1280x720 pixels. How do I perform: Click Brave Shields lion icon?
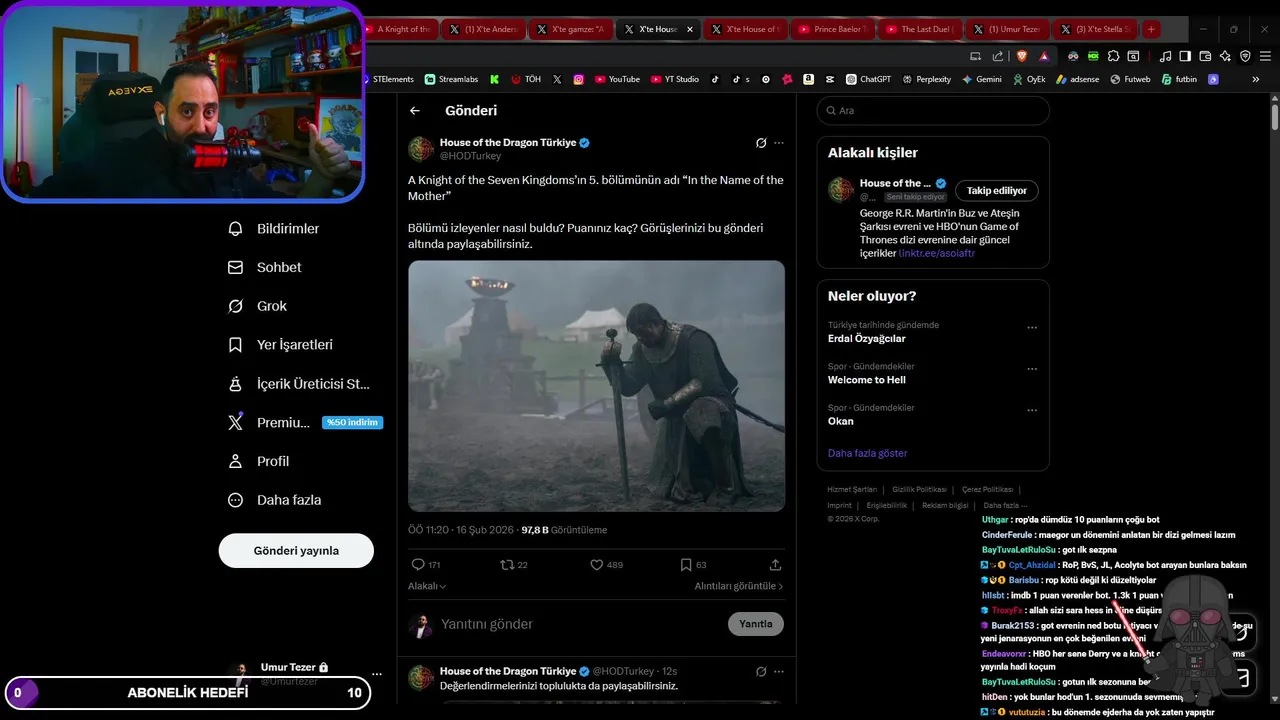1023,56
